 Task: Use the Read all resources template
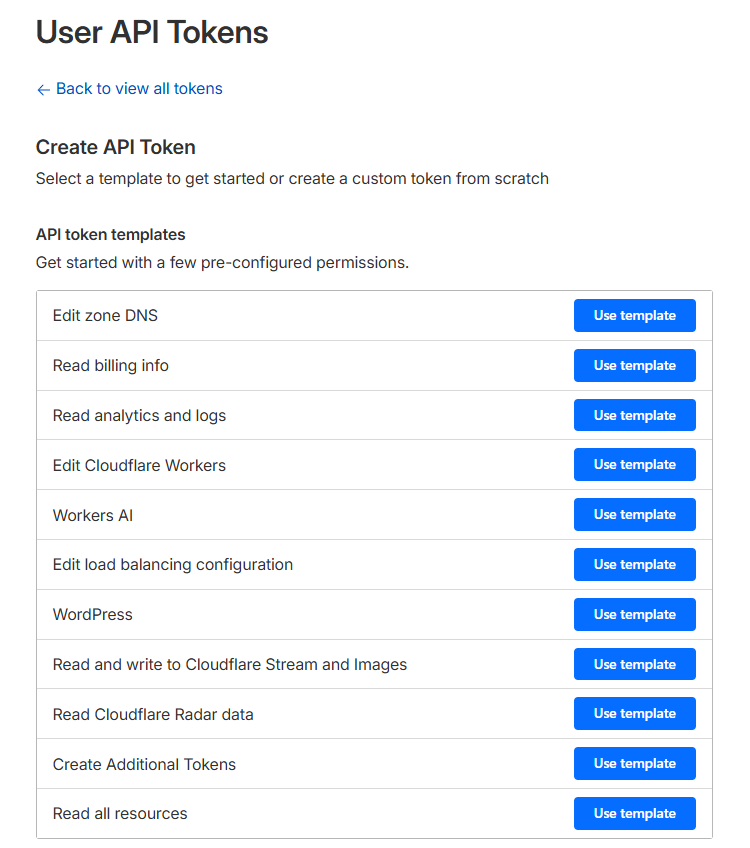pyautogui.click(x=634, y=814)
